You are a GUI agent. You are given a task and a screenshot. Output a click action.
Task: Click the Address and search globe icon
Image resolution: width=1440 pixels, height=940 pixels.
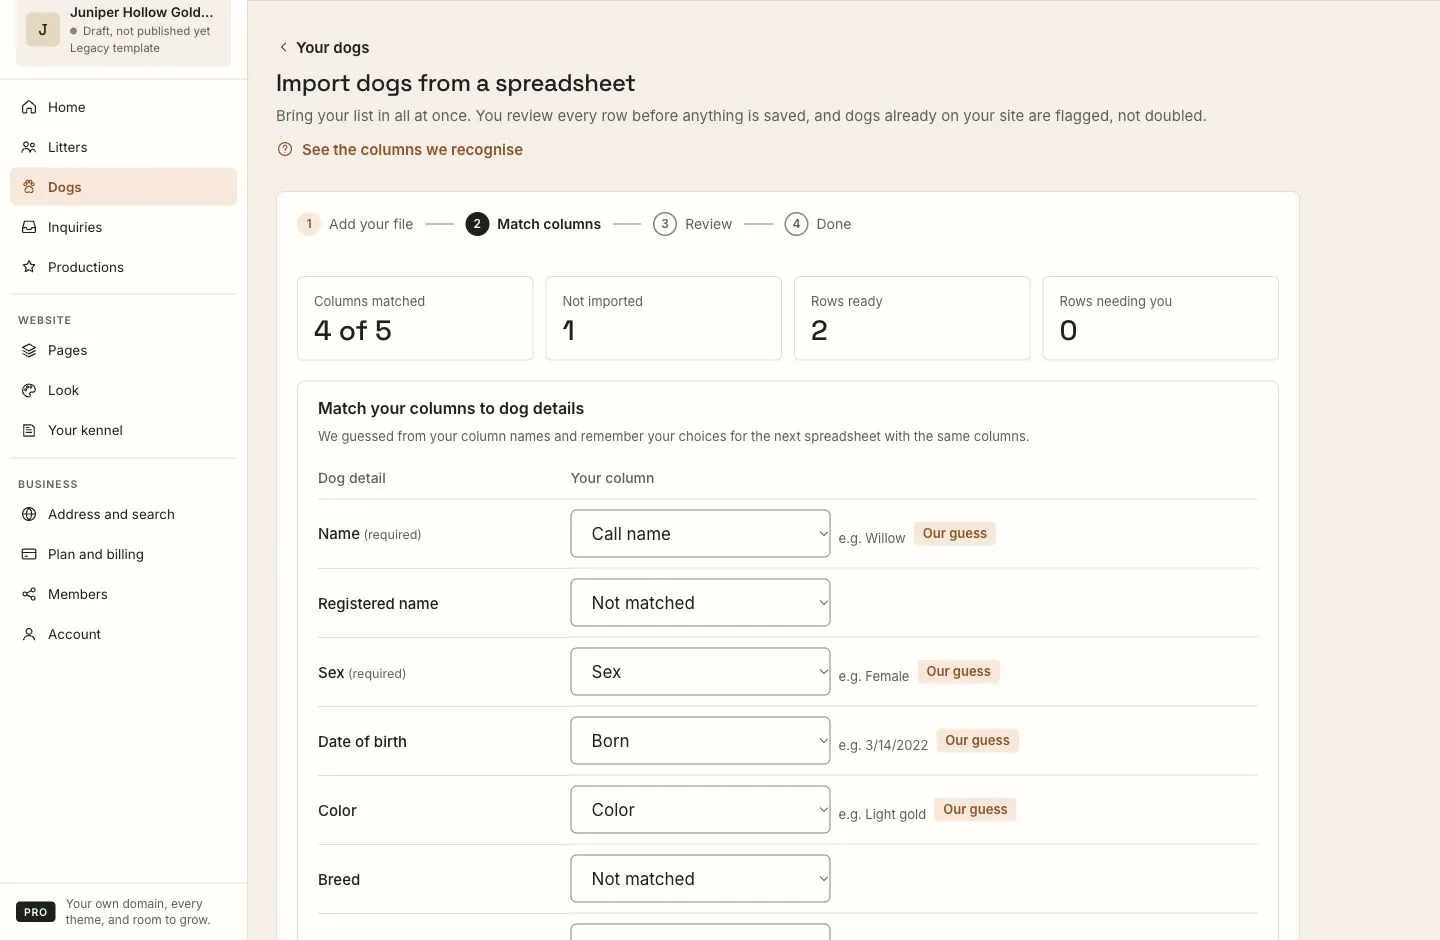29,514
